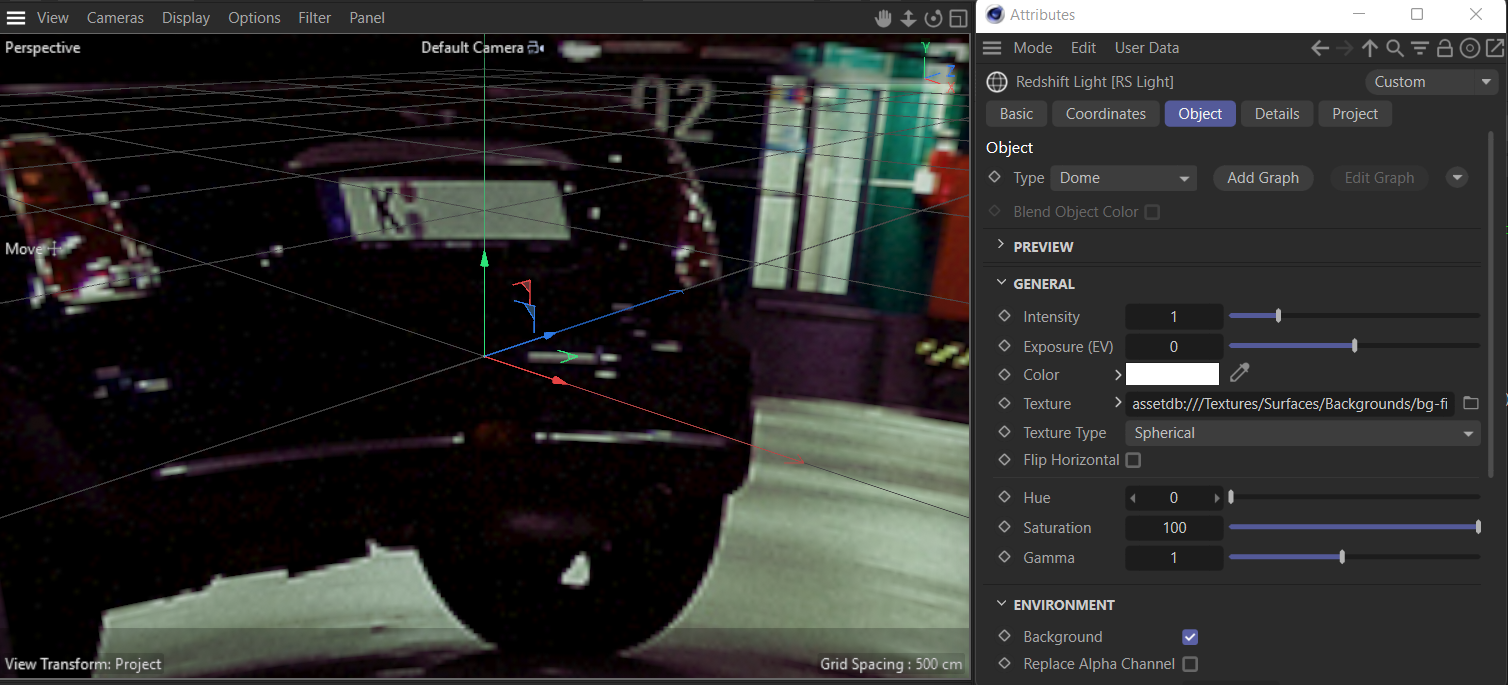Image resolution: width=1508 pixels, height=685 pixels.
Task: Expand the Texture parameter arrow
Action: (1118, 404)
